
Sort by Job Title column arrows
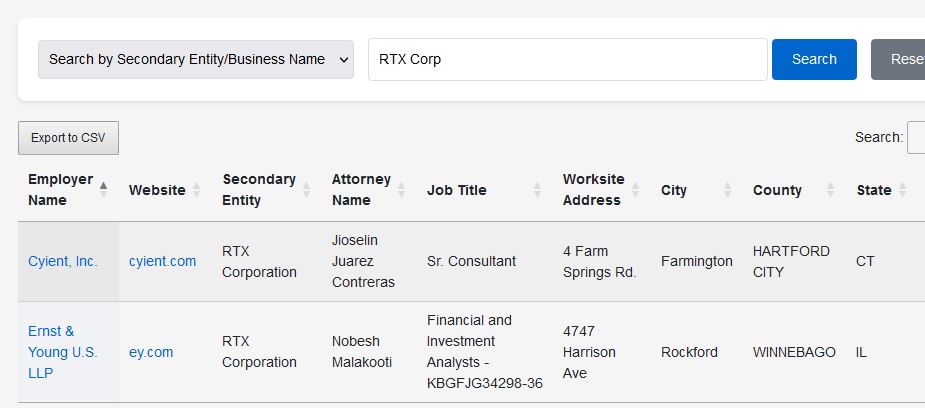click(x=537, y=190)
